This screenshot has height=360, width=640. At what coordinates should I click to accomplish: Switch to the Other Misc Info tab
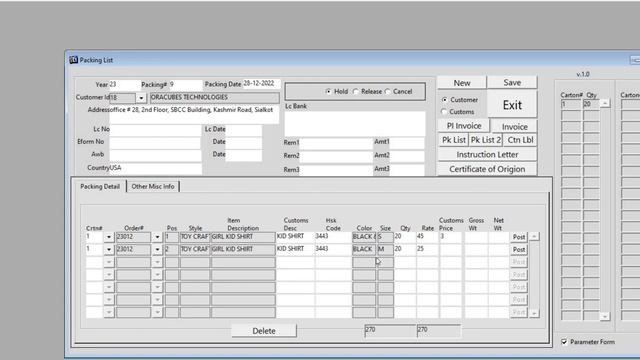153,186
